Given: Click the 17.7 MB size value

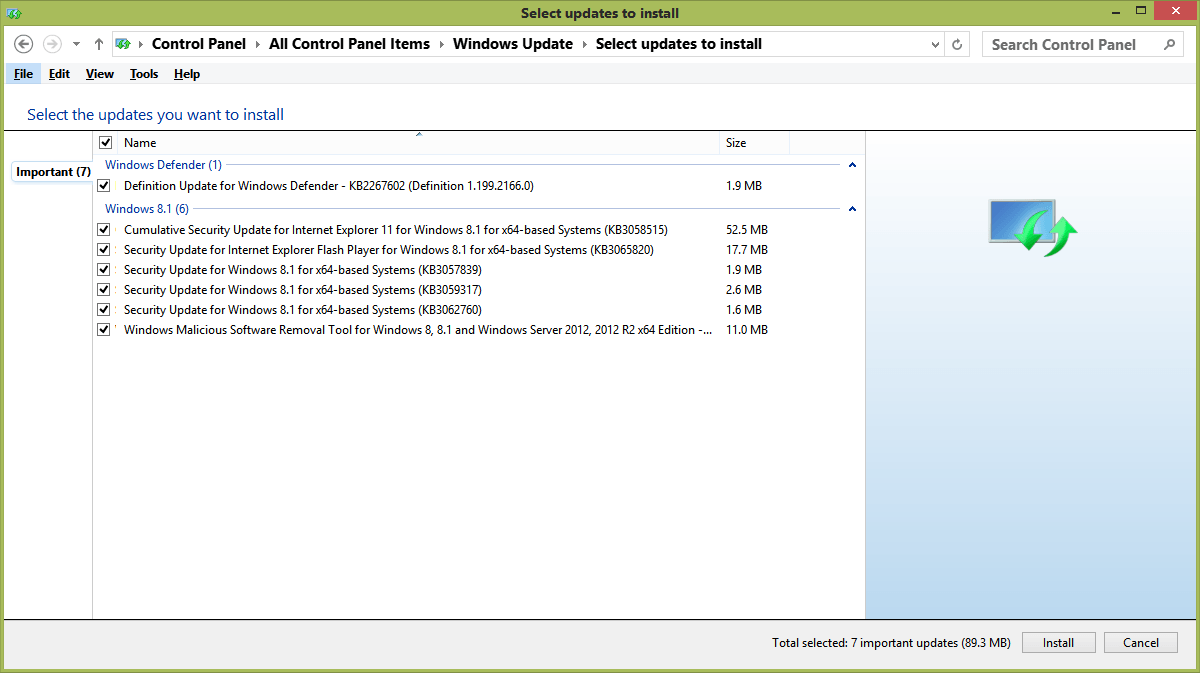Looking at the screenshot, I should pos(747,250).
